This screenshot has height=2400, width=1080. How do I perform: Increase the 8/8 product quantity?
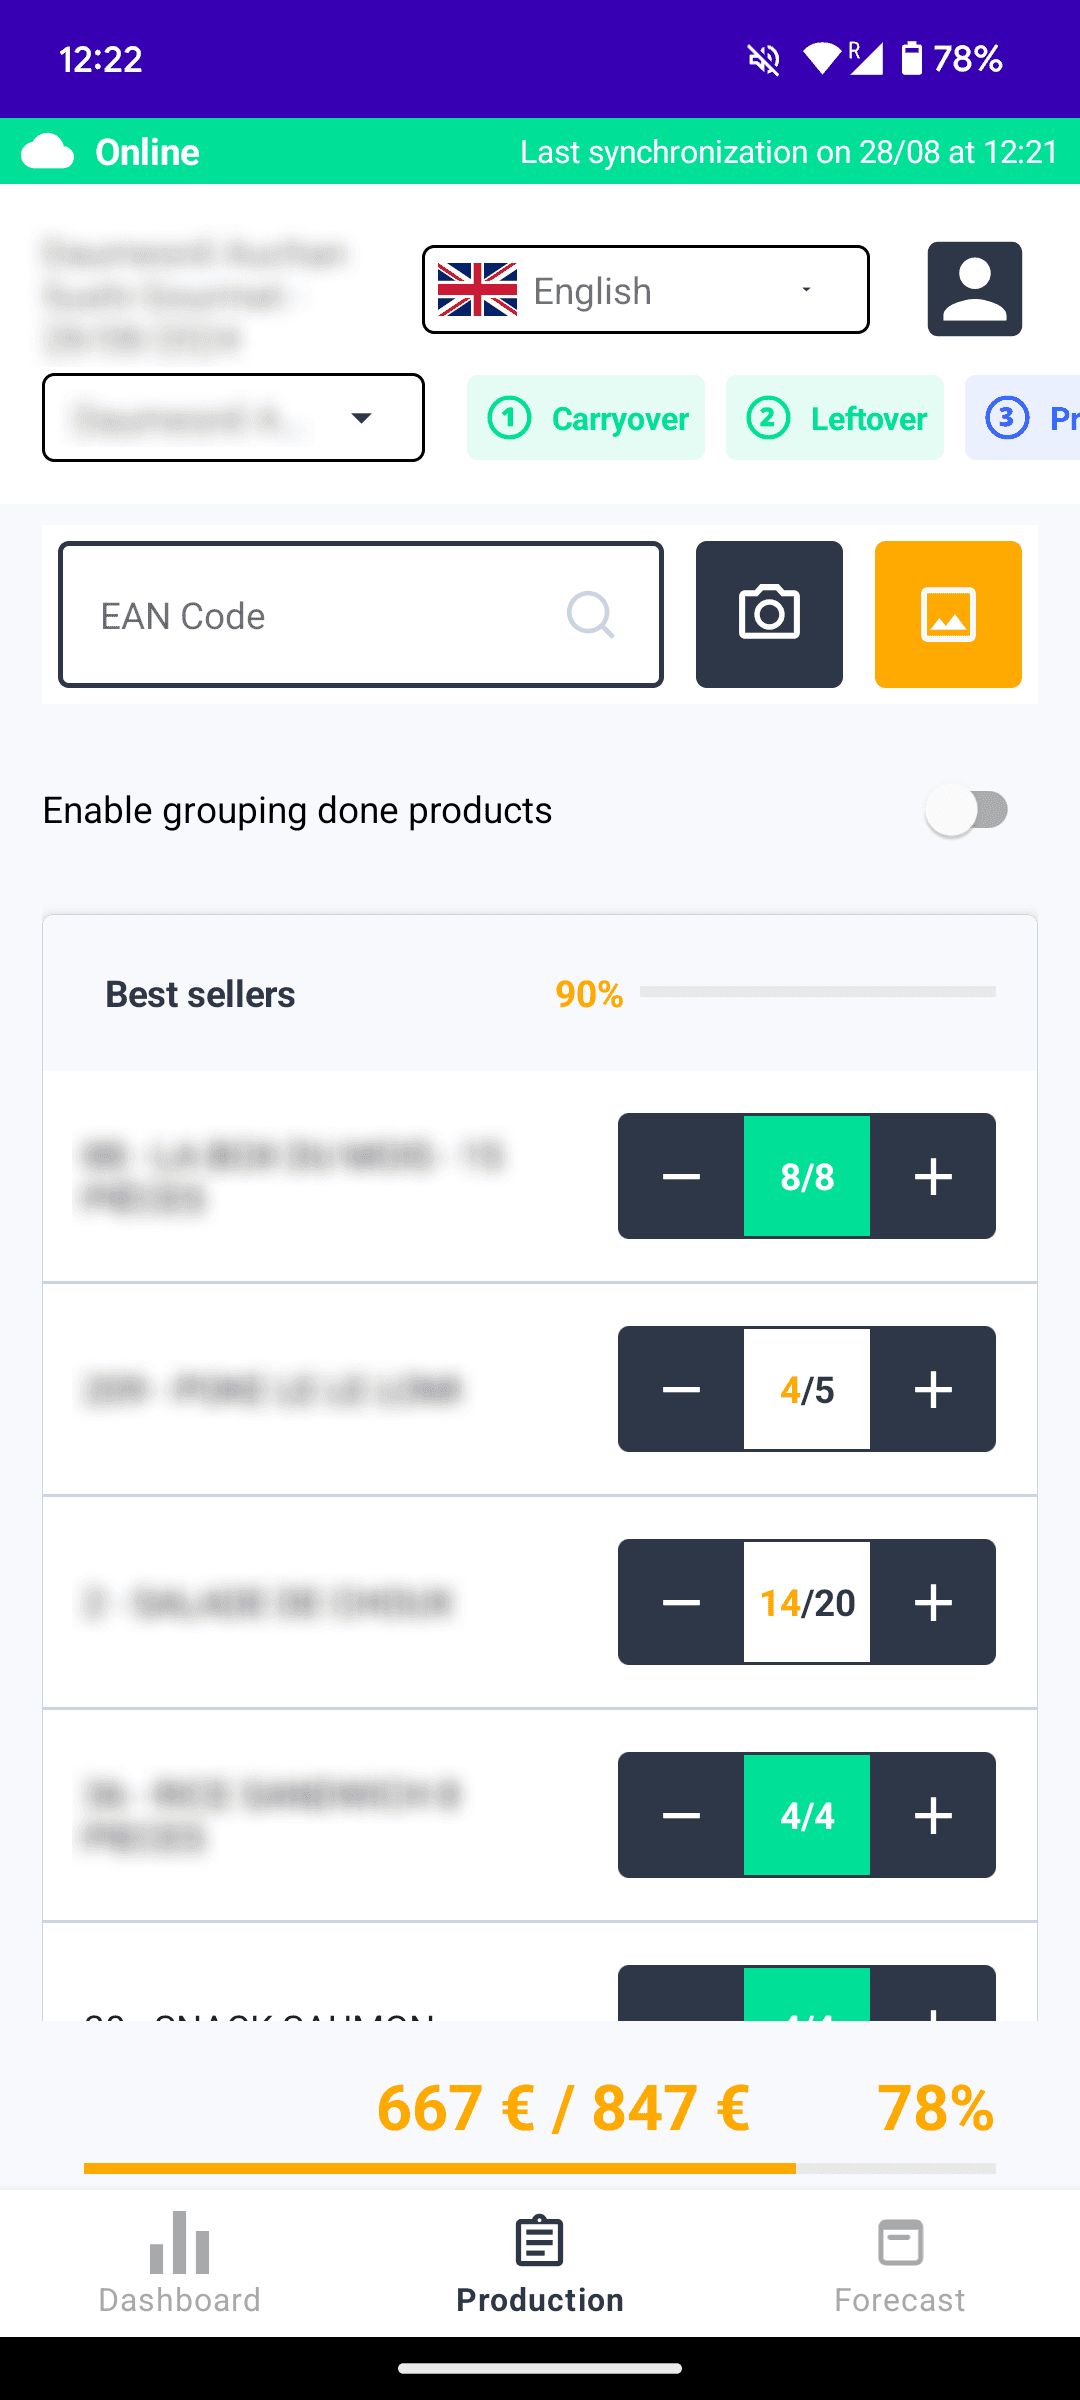point(932,1176)
